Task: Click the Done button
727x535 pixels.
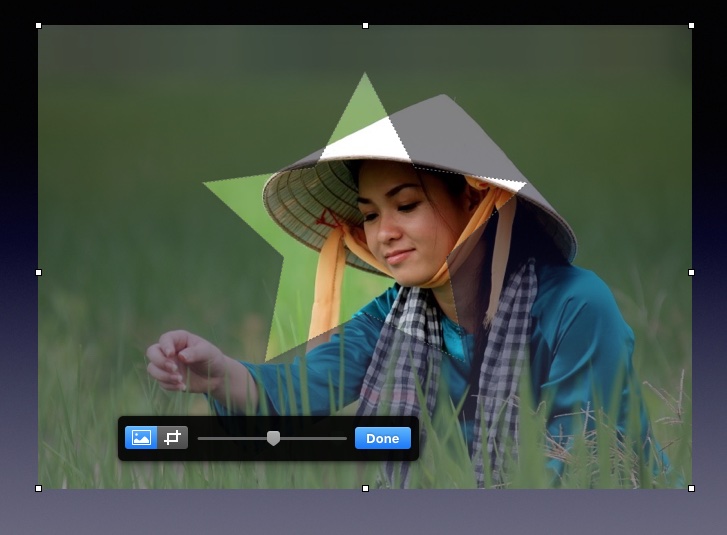Action: click(x=382, y=438)
